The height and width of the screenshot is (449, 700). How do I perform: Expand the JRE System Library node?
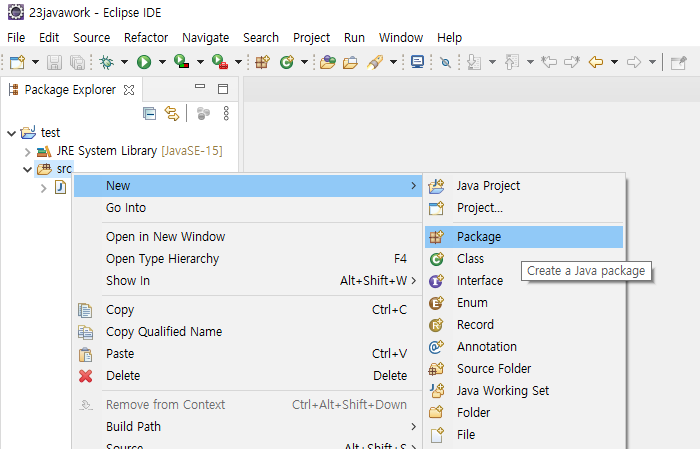[x=27, y=152]
